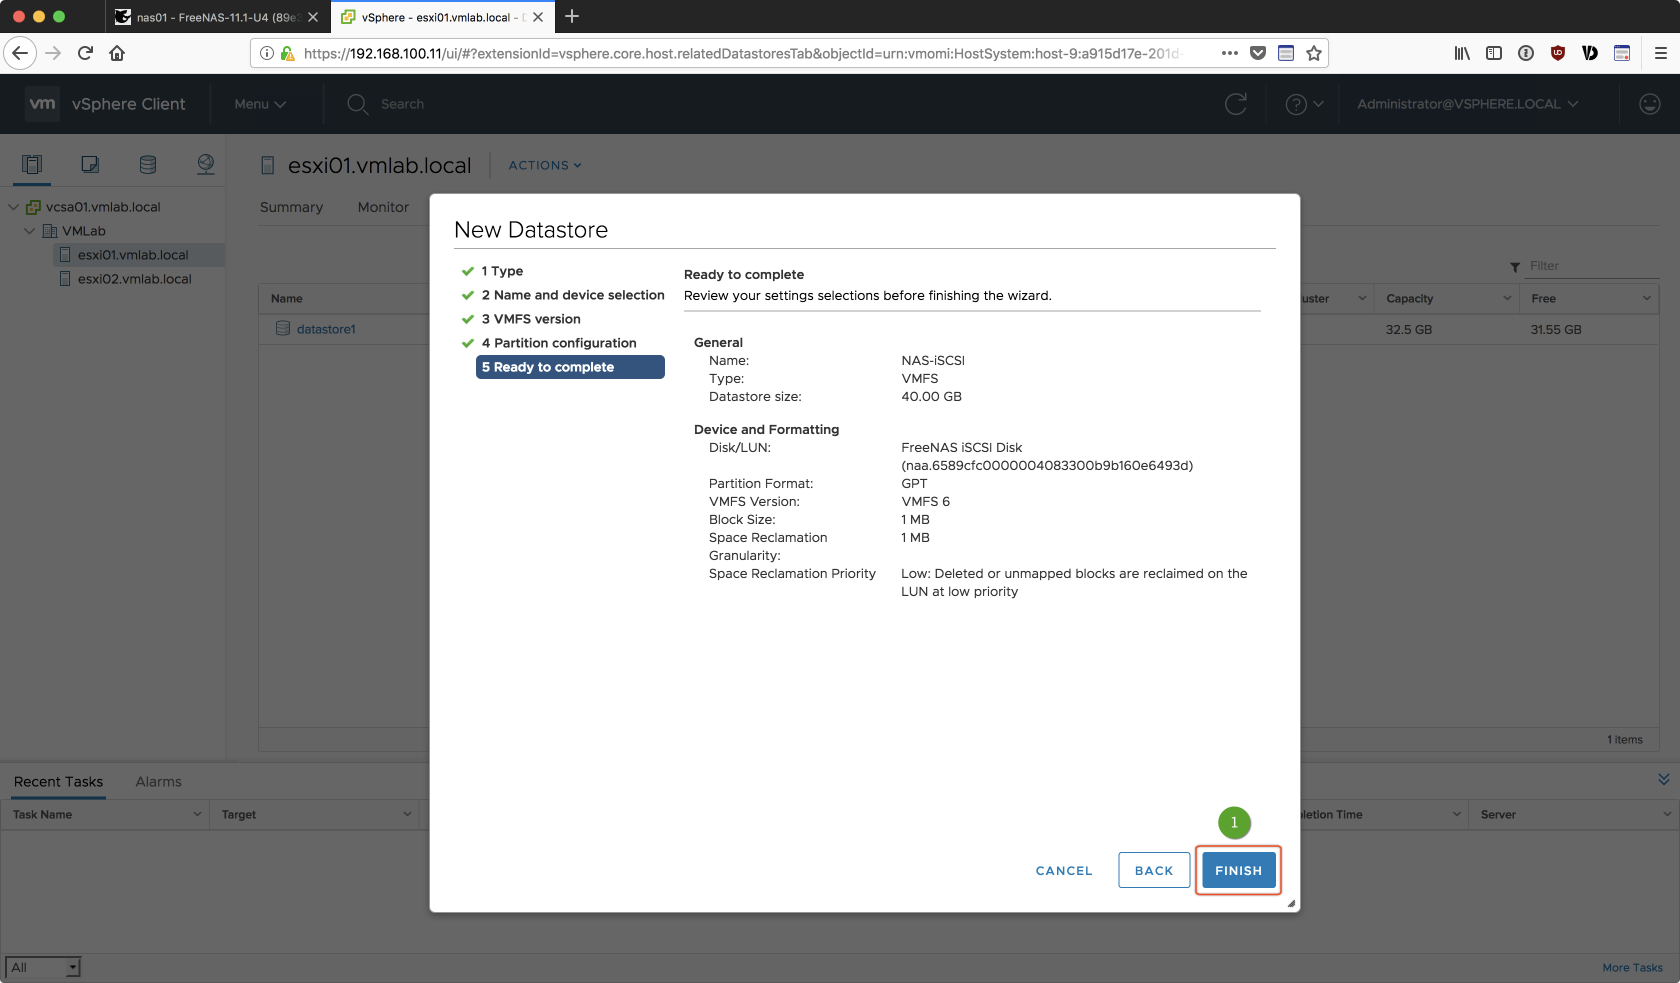Screen dimensions: 1680x983
Task: Open the Networking inventory icon
Action: (206, 165)
